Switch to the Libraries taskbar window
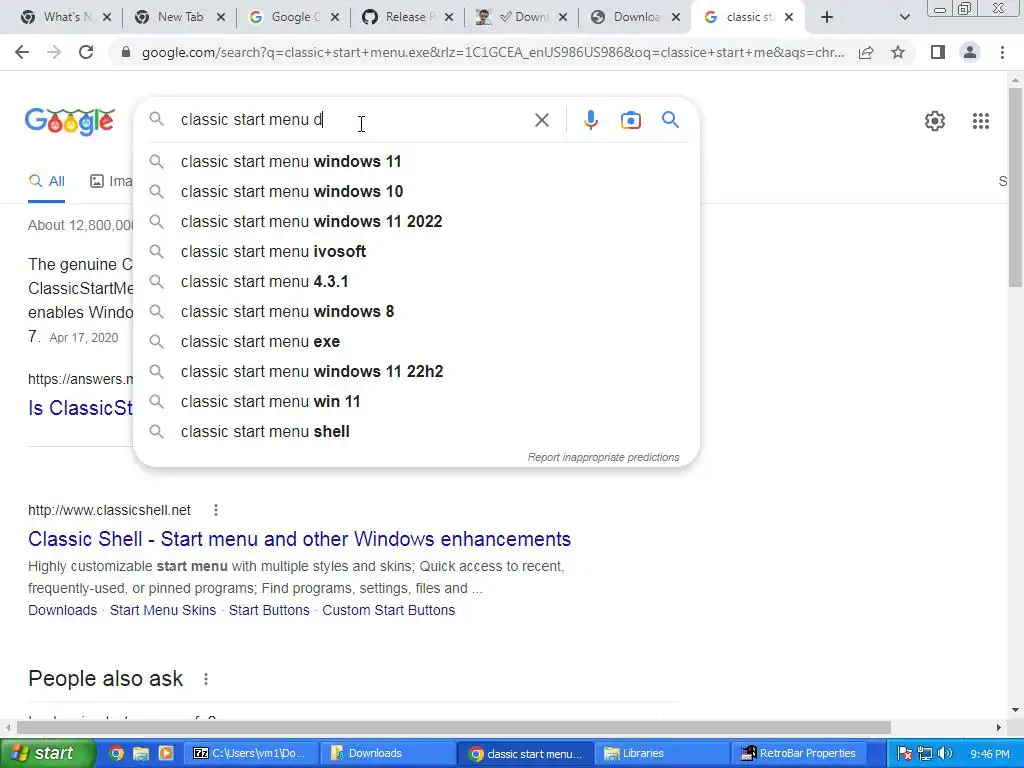 coord(662,753)
